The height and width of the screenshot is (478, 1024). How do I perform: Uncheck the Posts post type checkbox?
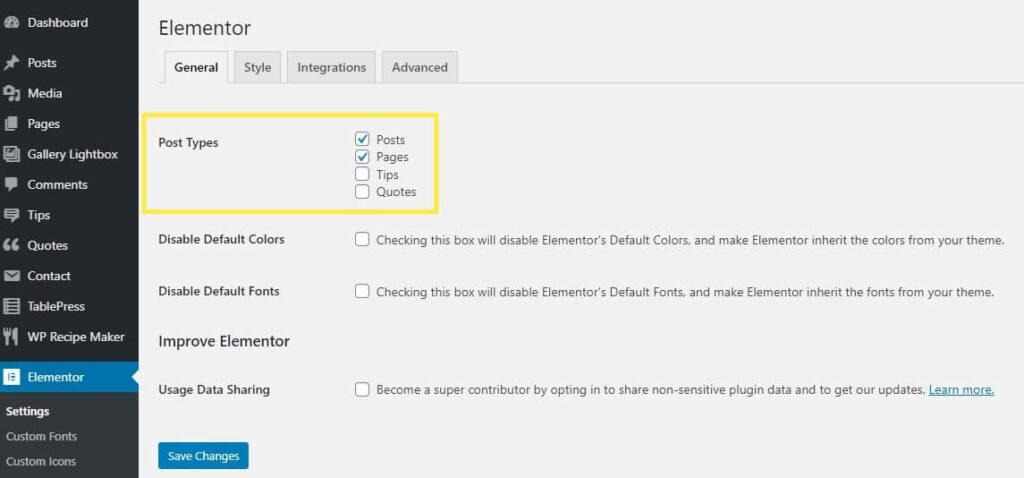pyautogui.click(x=362, y=139)
